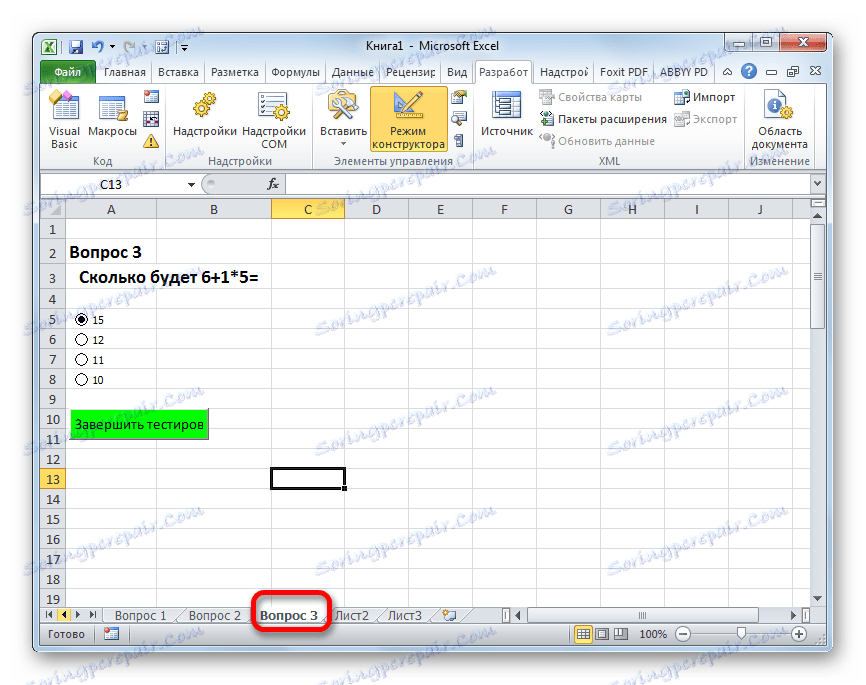The height and width of the screenshot is (685, 866).
Task: Switch to the Формулы ribbon tab
Action: pos(295,72)
